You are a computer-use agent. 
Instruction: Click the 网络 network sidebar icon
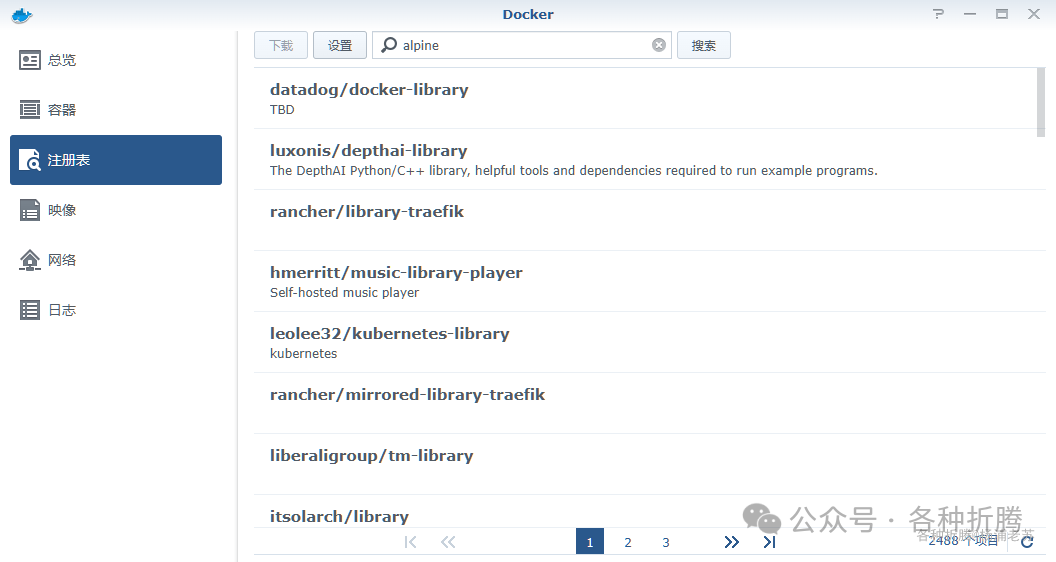coord(30,259)
